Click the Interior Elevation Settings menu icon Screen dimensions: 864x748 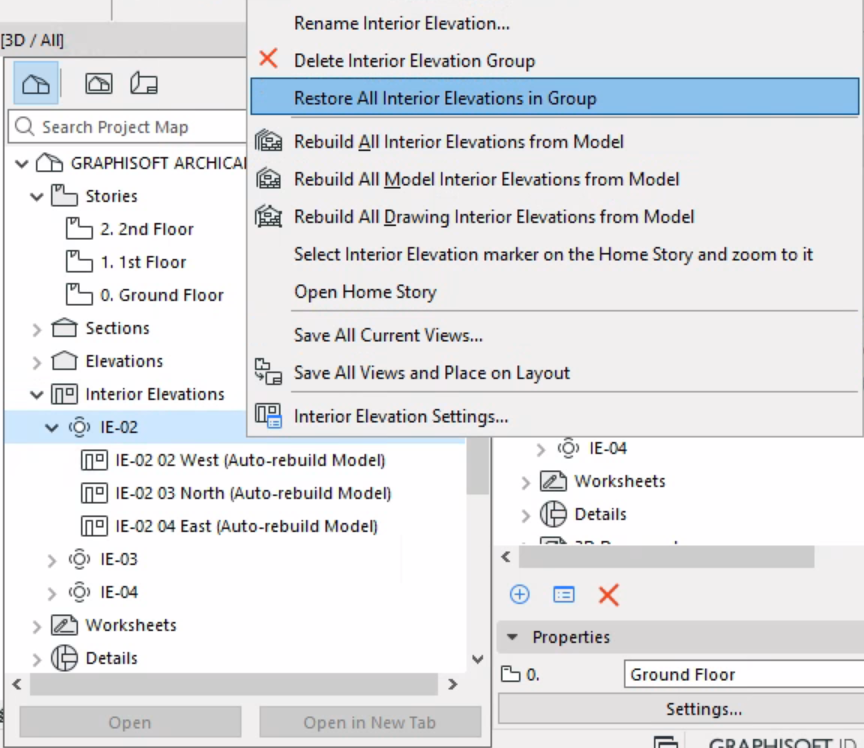pos(268,416)
